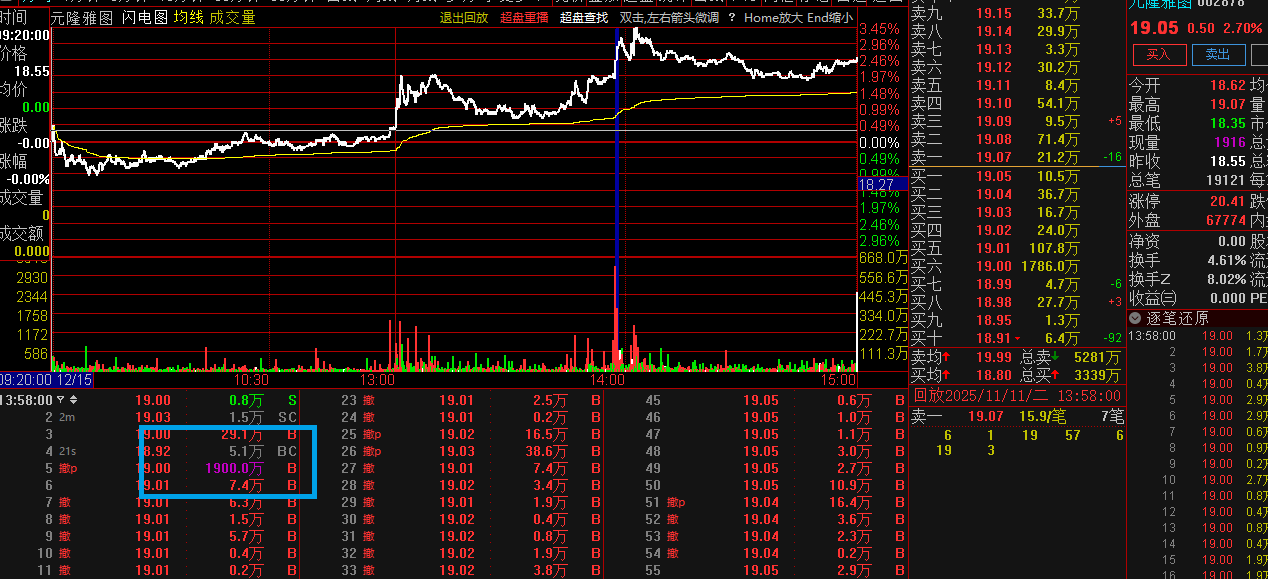Click the 卖四 volume 54.1万
Viewport: 1268px width, 579px height.
[x=1058, y=103]
